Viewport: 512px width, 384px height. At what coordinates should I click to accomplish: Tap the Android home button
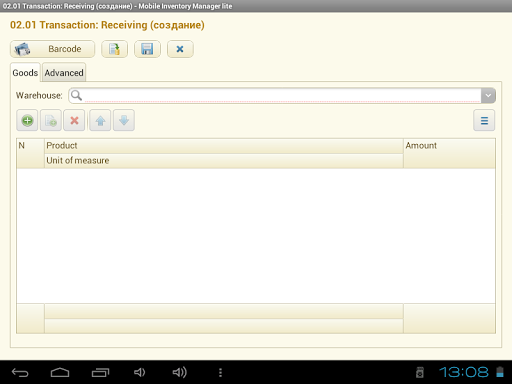60,372
